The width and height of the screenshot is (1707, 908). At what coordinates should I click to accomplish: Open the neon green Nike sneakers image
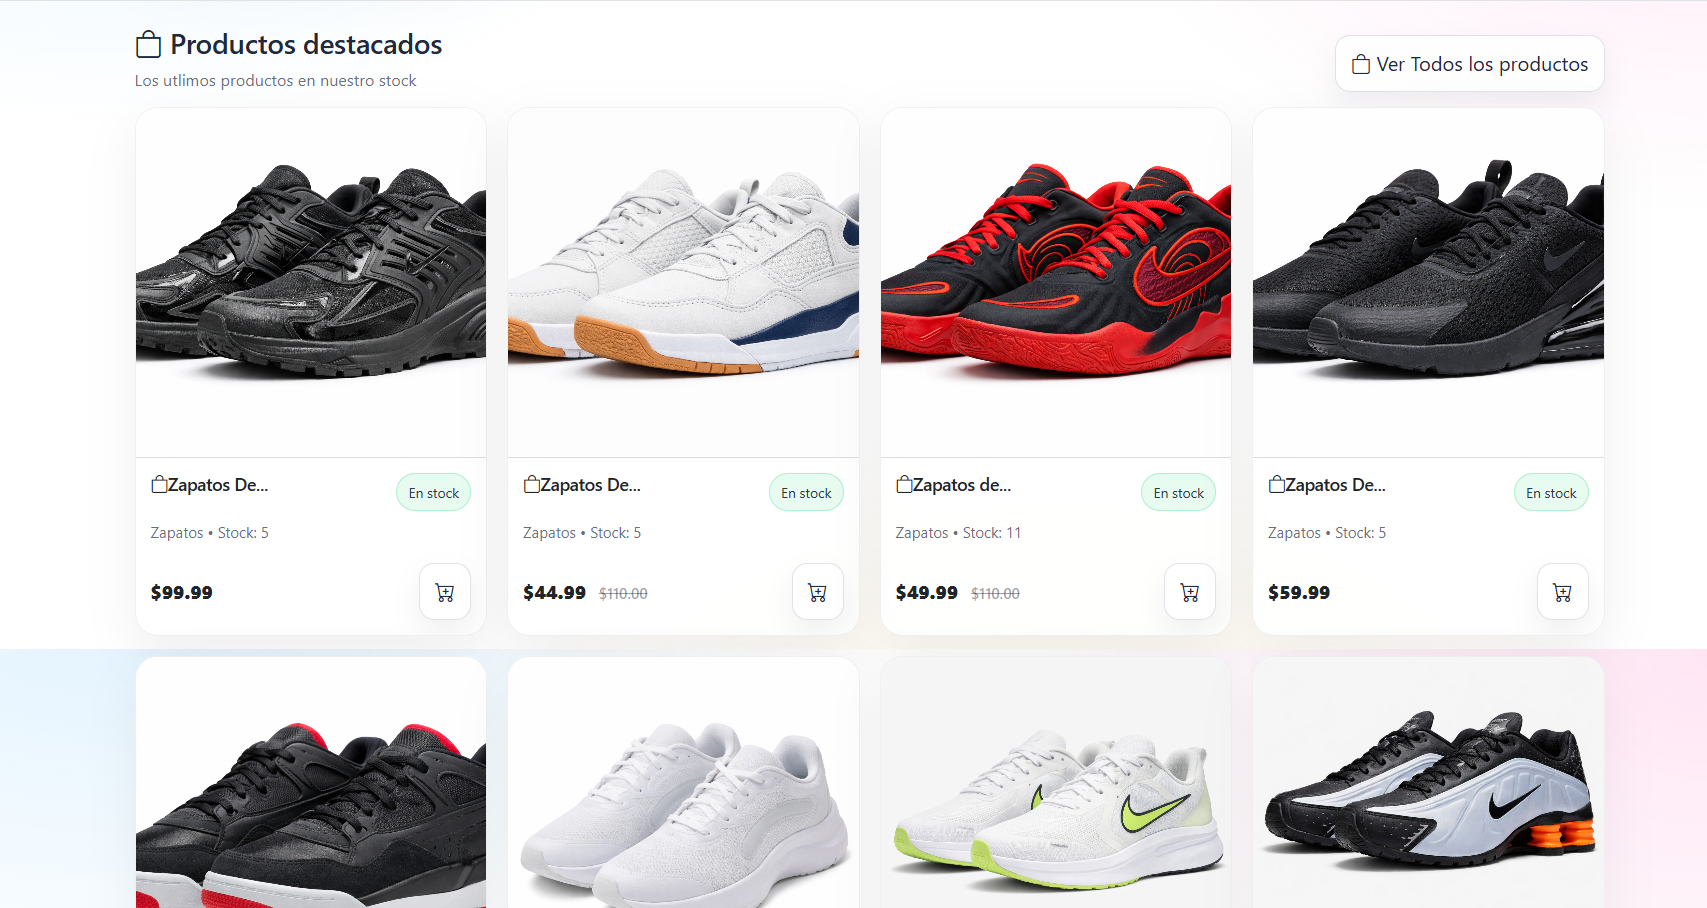click(1056, 783)
